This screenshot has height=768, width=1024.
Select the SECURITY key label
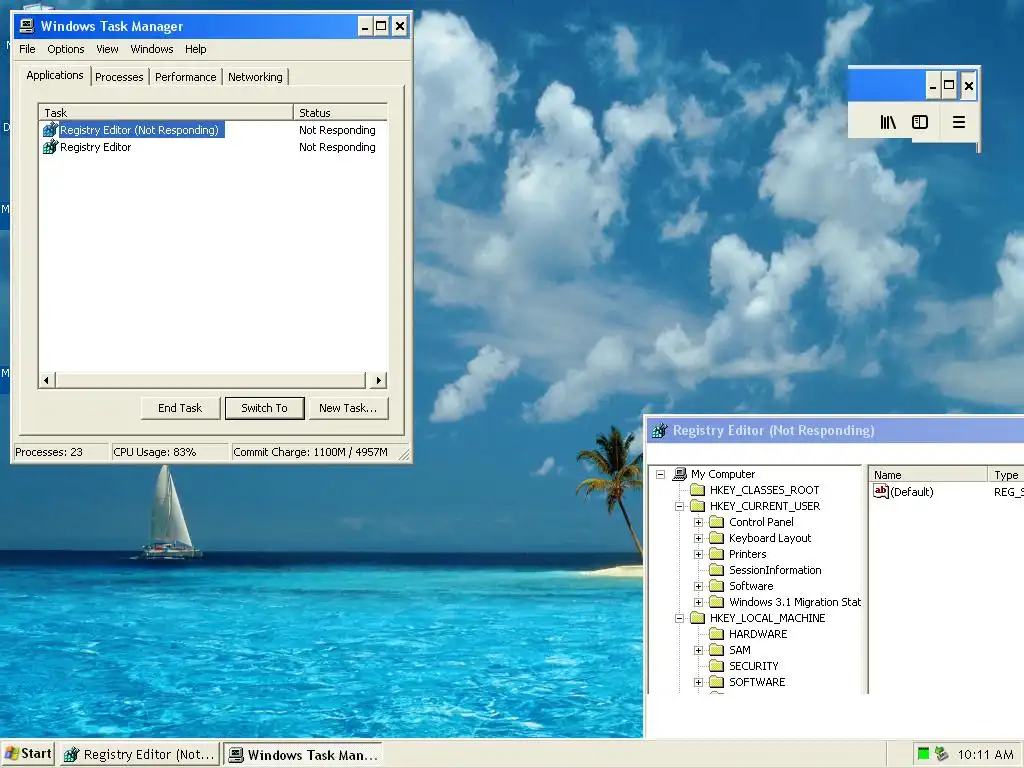pos(754,666)
